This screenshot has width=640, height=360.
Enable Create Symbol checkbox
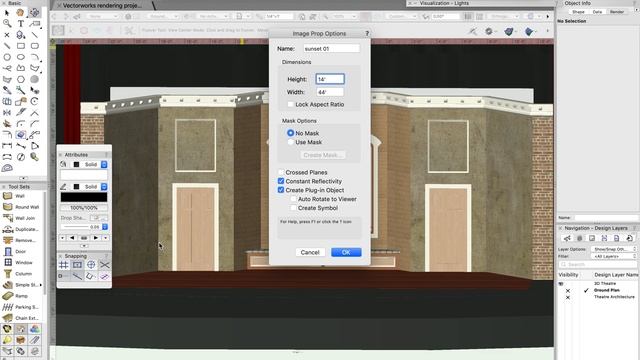pyautogui.click(x=293, y=208)
